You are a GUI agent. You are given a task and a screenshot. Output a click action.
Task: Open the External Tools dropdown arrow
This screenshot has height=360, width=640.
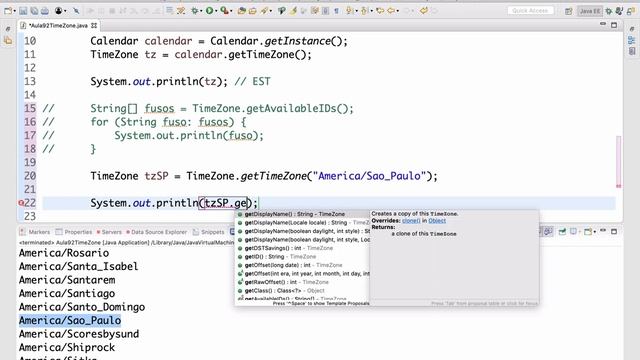231,11
